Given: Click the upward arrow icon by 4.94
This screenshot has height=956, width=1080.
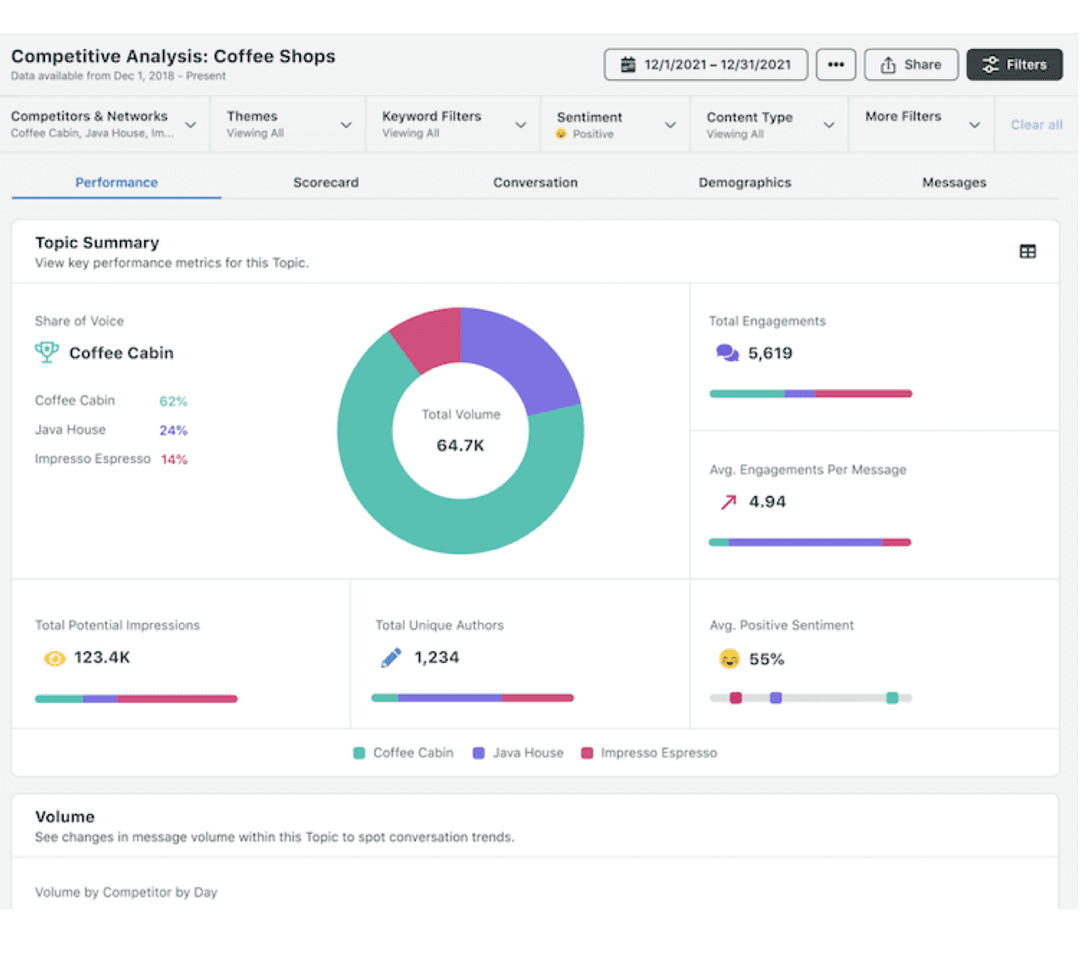Looking at the screenshot, I should coord(728,502).
